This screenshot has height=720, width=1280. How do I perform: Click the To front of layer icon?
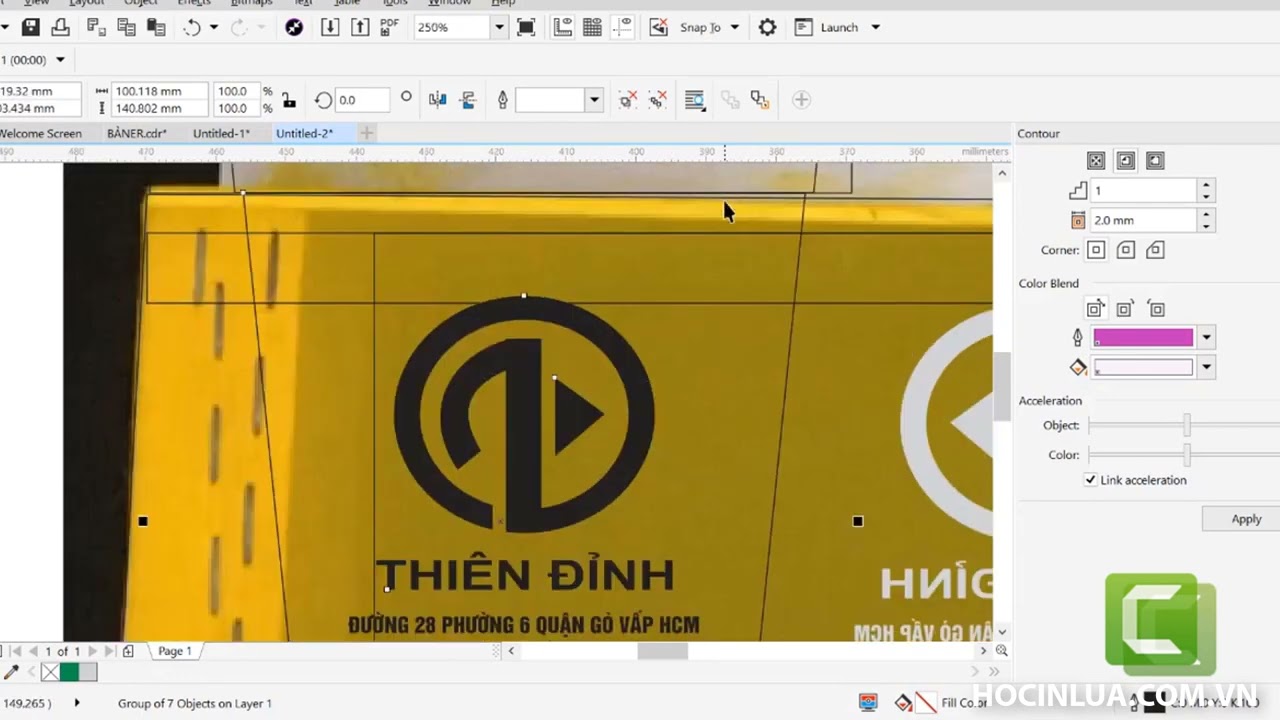click(730, 100)
